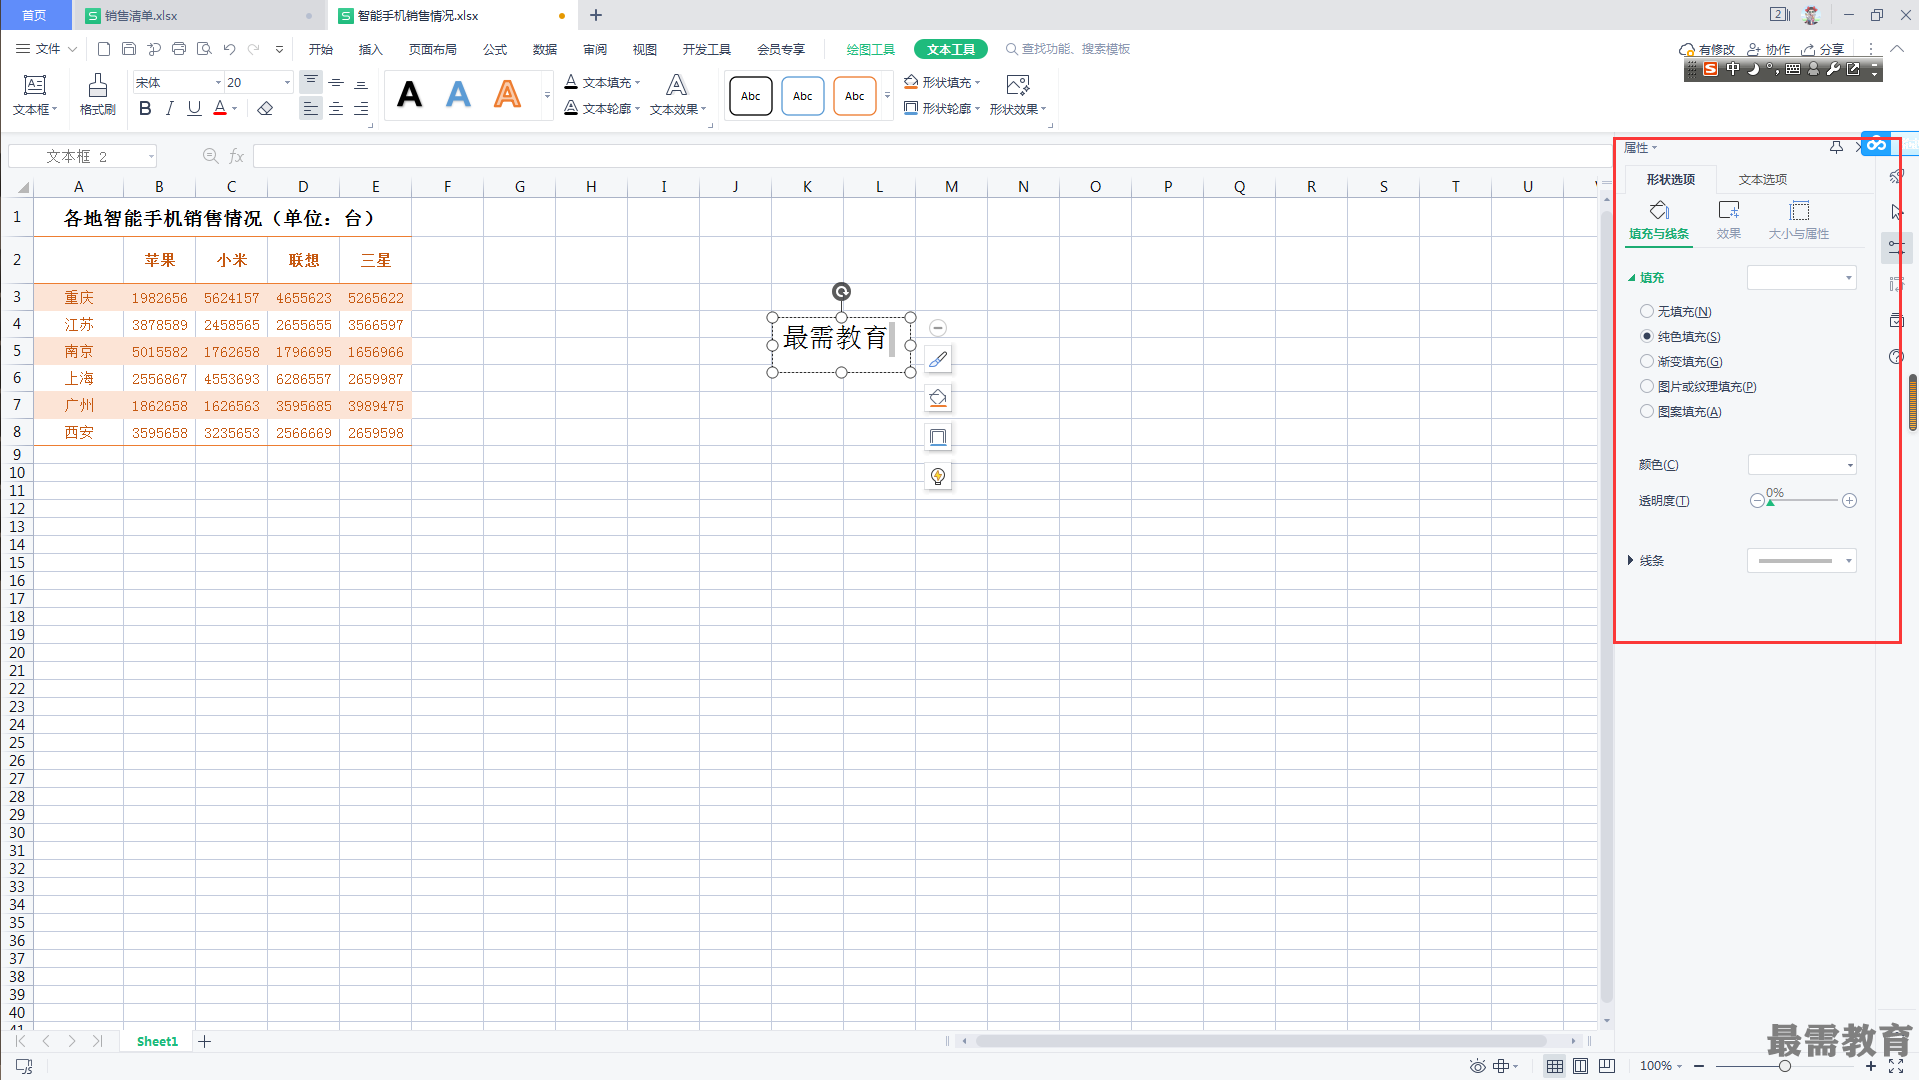Click the rotate handle above the text box
1919x1080 pixels.
point(842,292)
